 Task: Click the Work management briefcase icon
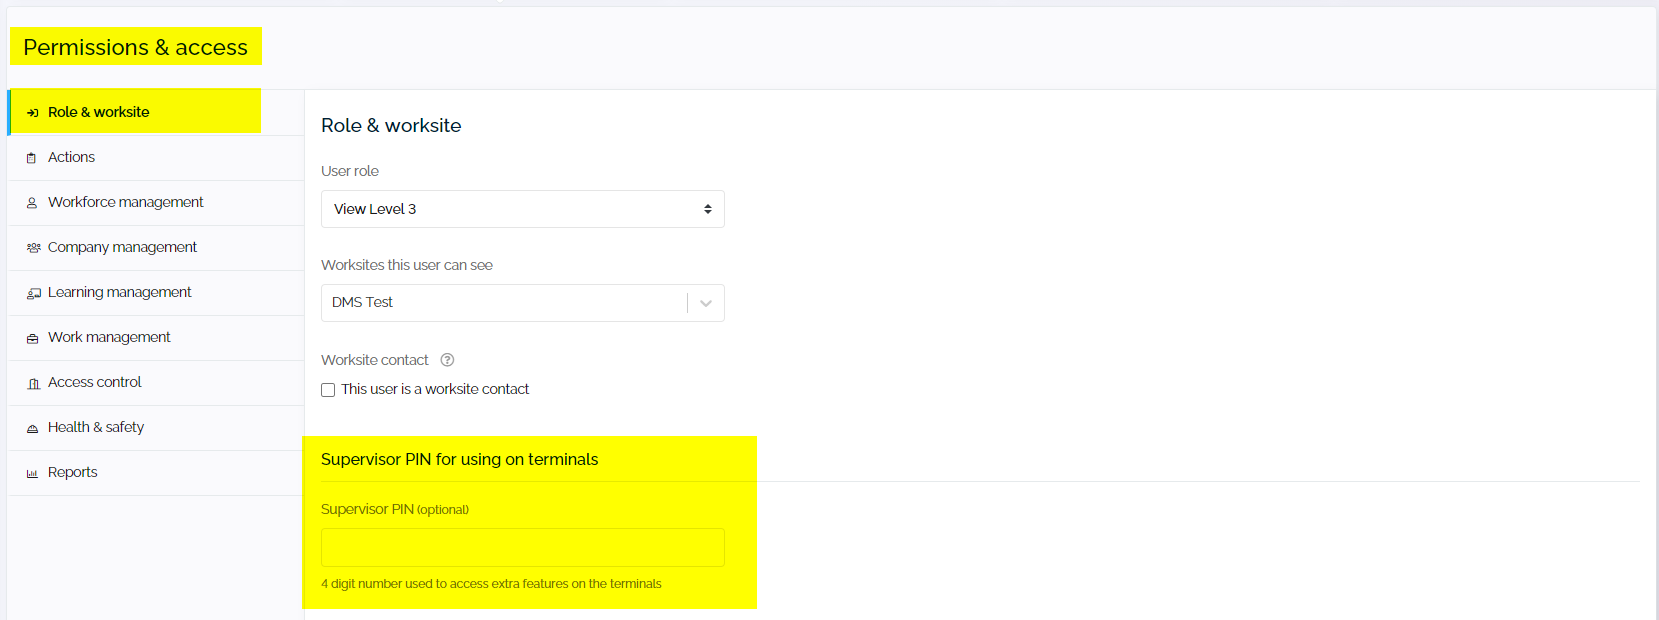tap(32, 338)
